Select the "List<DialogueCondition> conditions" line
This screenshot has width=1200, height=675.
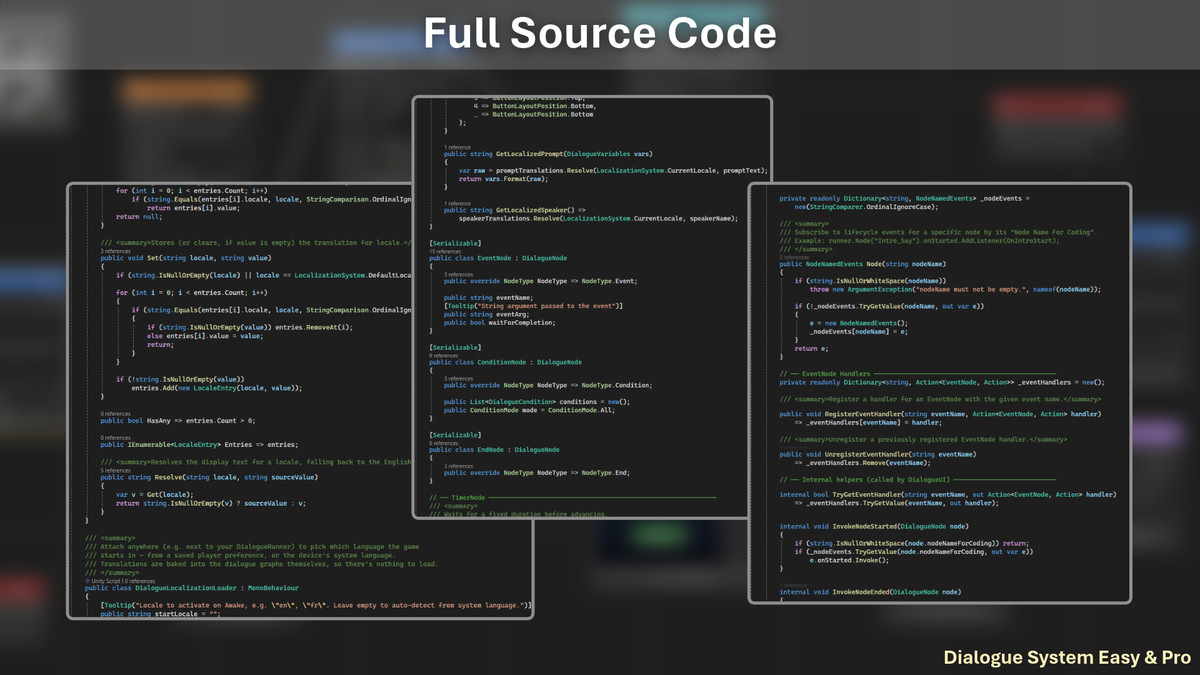[537, 402]
